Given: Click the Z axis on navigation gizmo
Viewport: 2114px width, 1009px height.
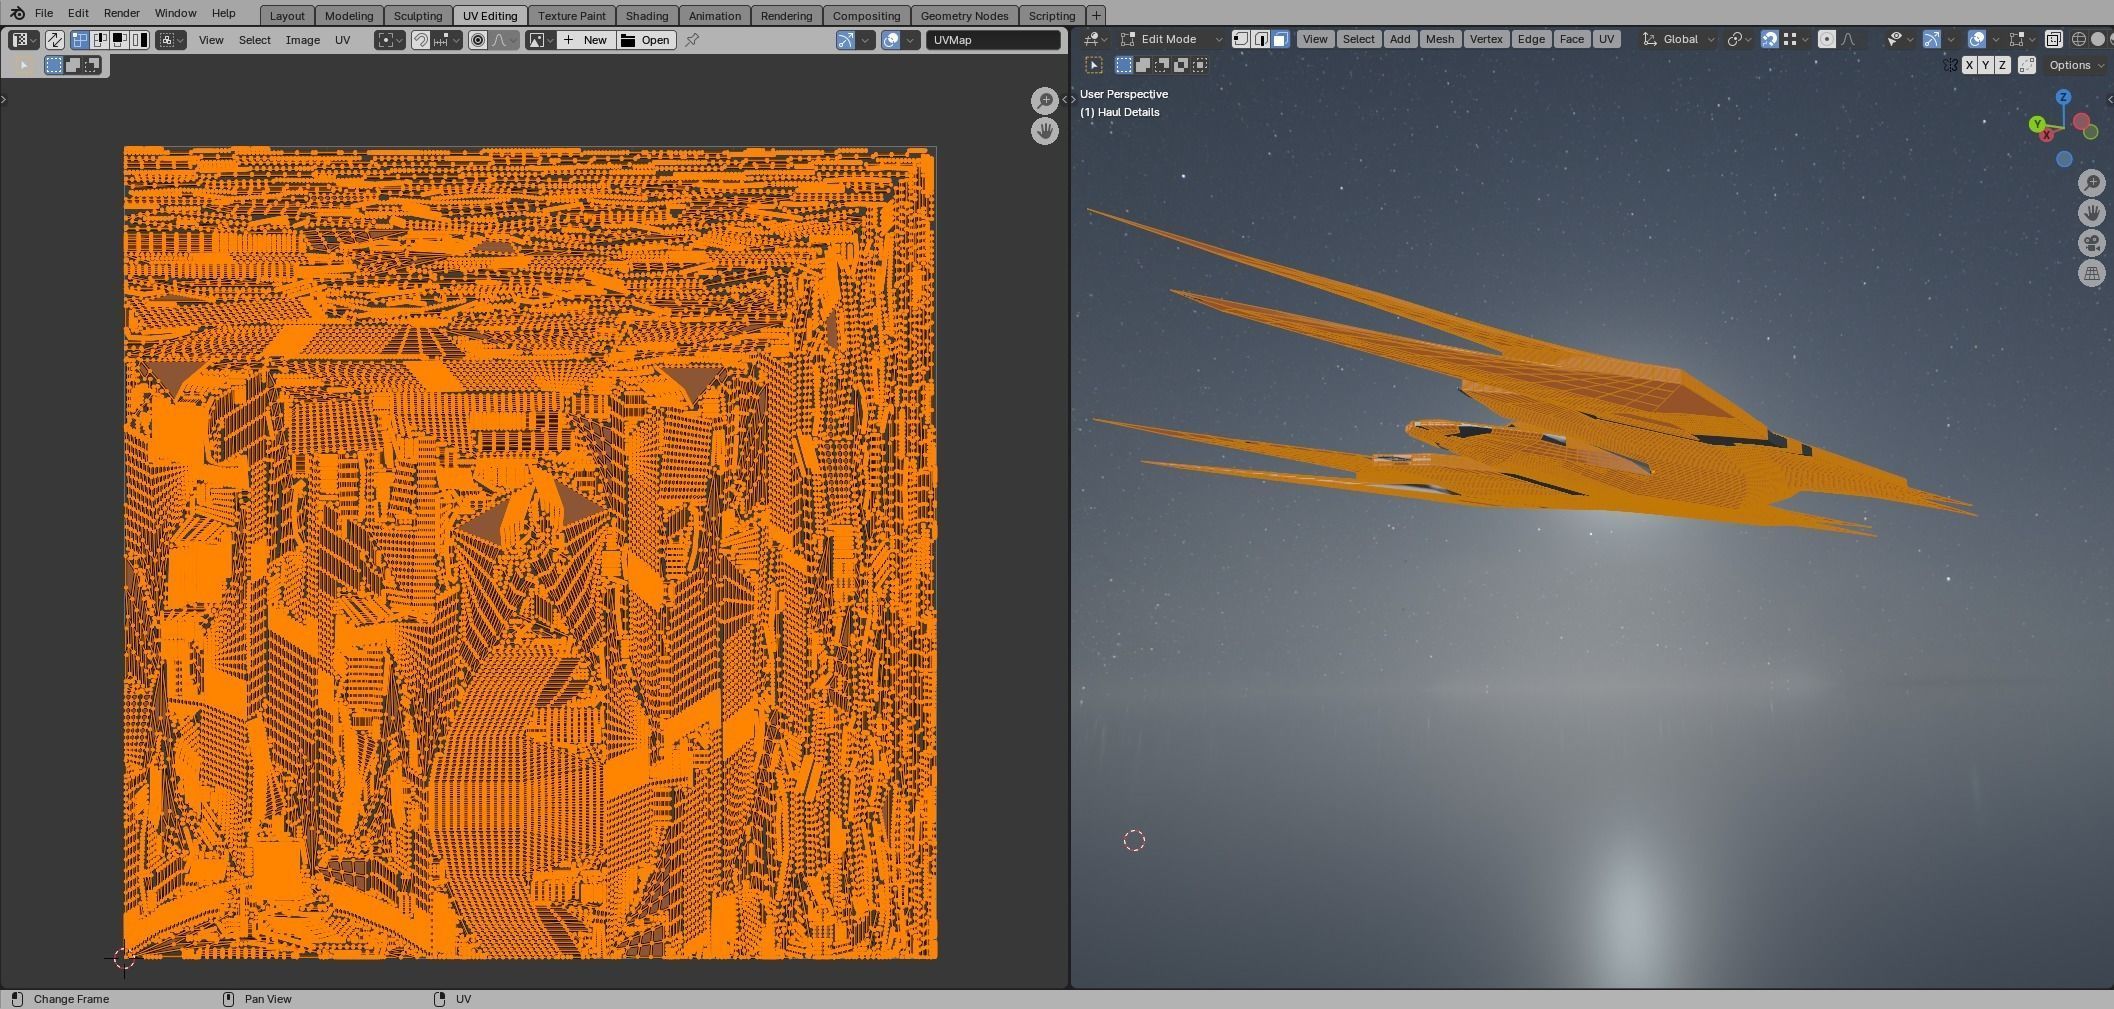Looking at the screenshot, I should pos(2063,97).
